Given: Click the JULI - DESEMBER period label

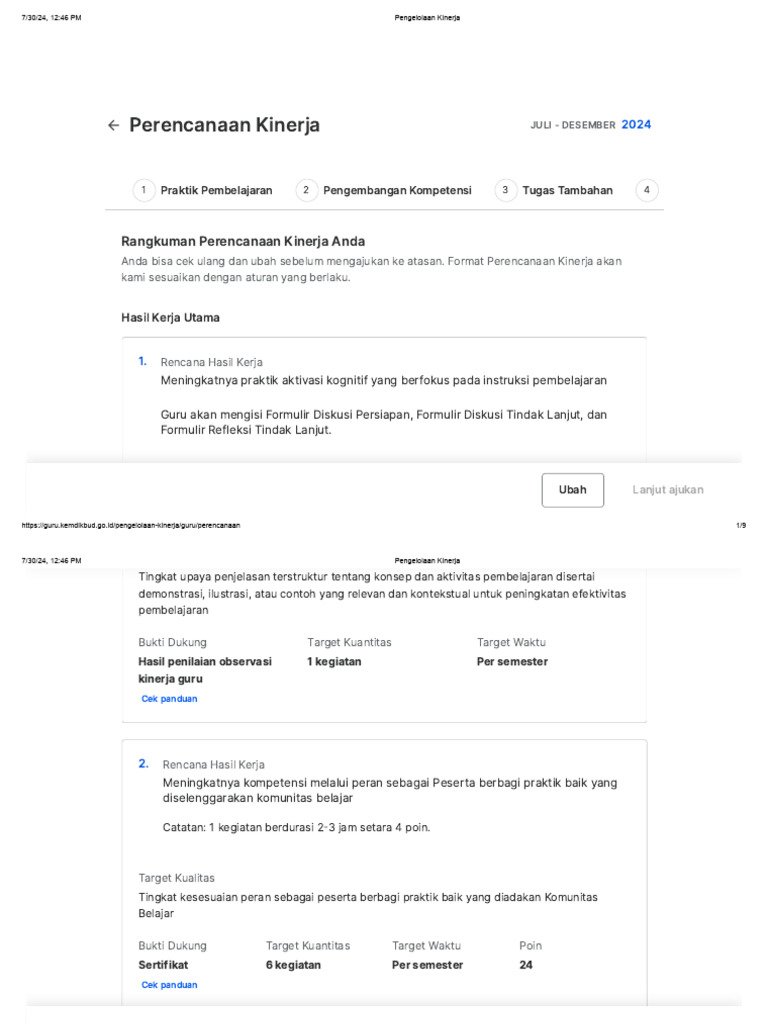Looking at the screenshot, I should 573,125.
